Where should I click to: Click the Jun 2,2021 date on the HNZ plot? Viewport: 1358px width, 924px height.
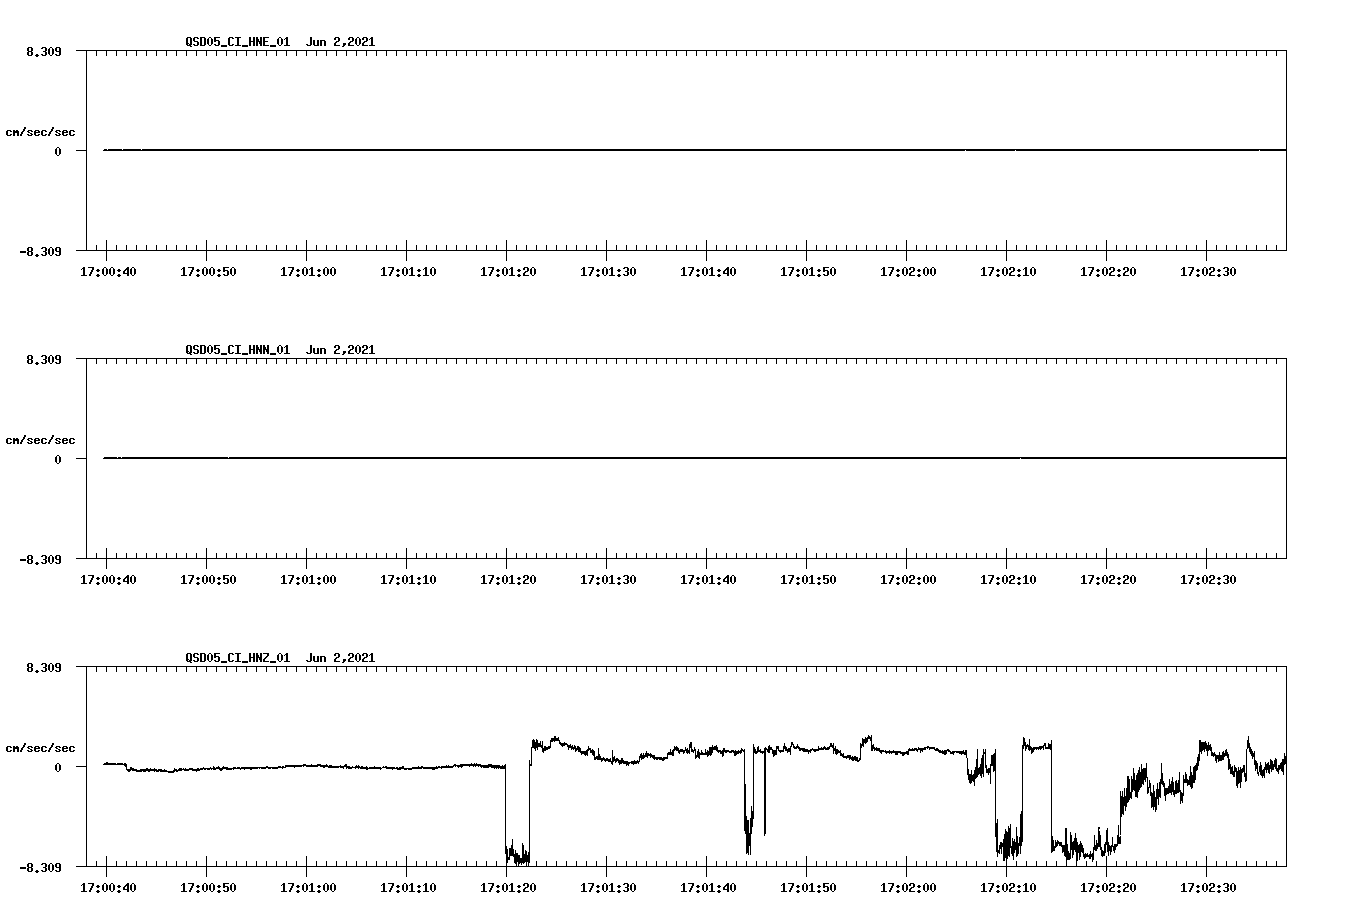[x=341, y=658]
